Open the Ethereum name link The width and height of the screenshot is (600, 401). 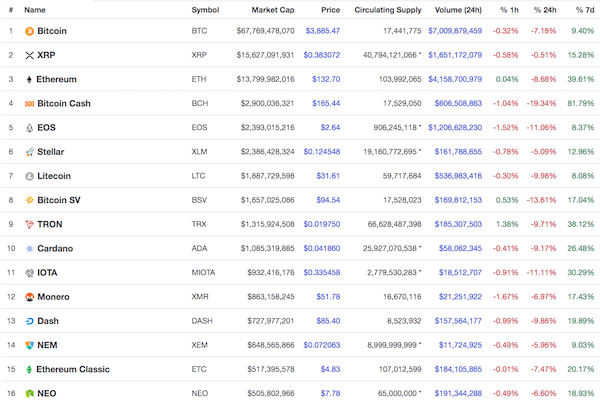coord(57,79)
